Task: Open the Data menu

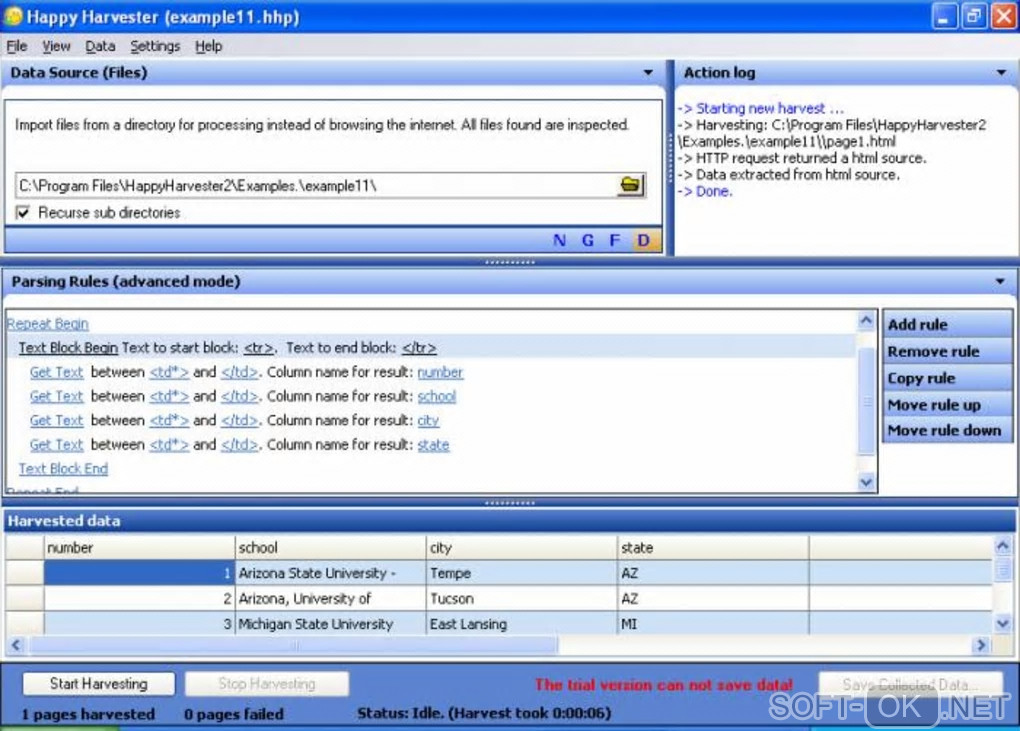Action: pyautogui.click(x=100, y=46)
